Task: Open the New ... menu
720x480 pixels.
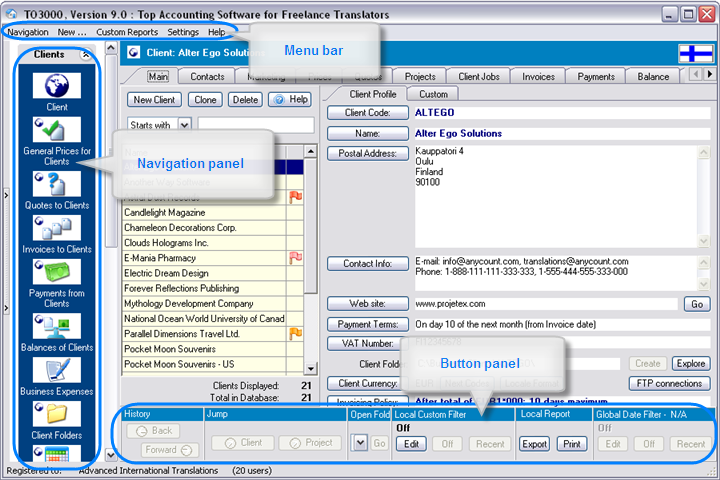Action: click(72, 32)
